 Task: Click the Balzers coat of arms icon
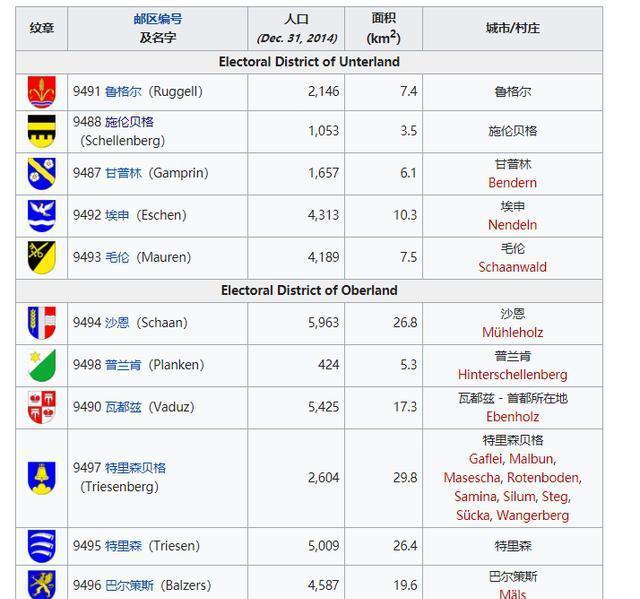[41, 584]
